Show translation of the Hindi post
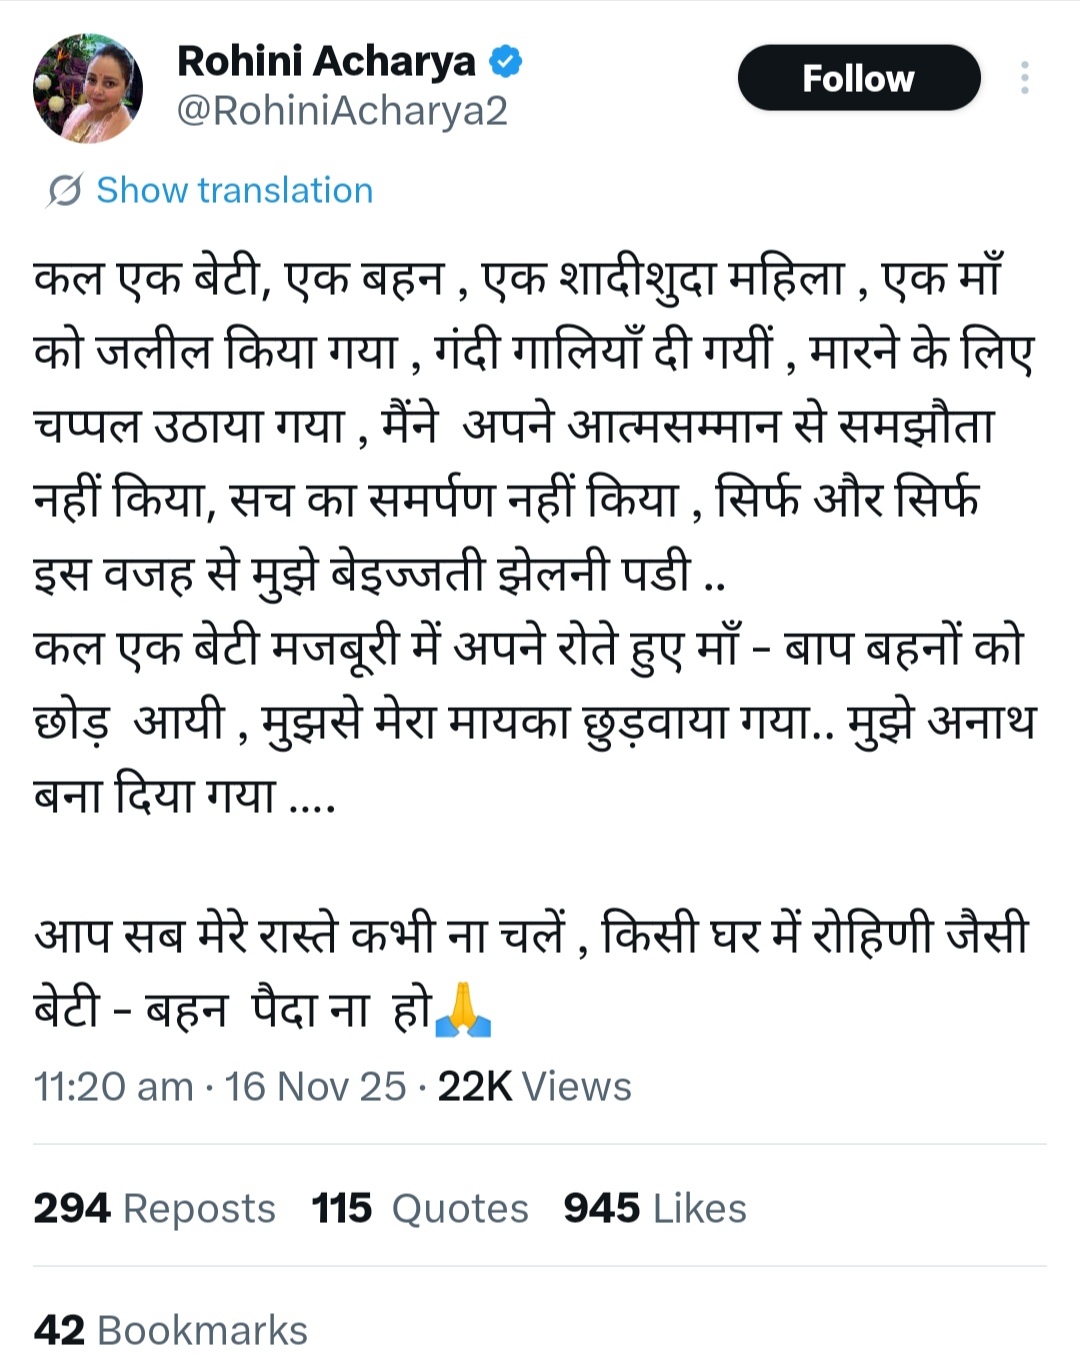This screenshot has width=1080, height=1370. [x=234, y=190]
